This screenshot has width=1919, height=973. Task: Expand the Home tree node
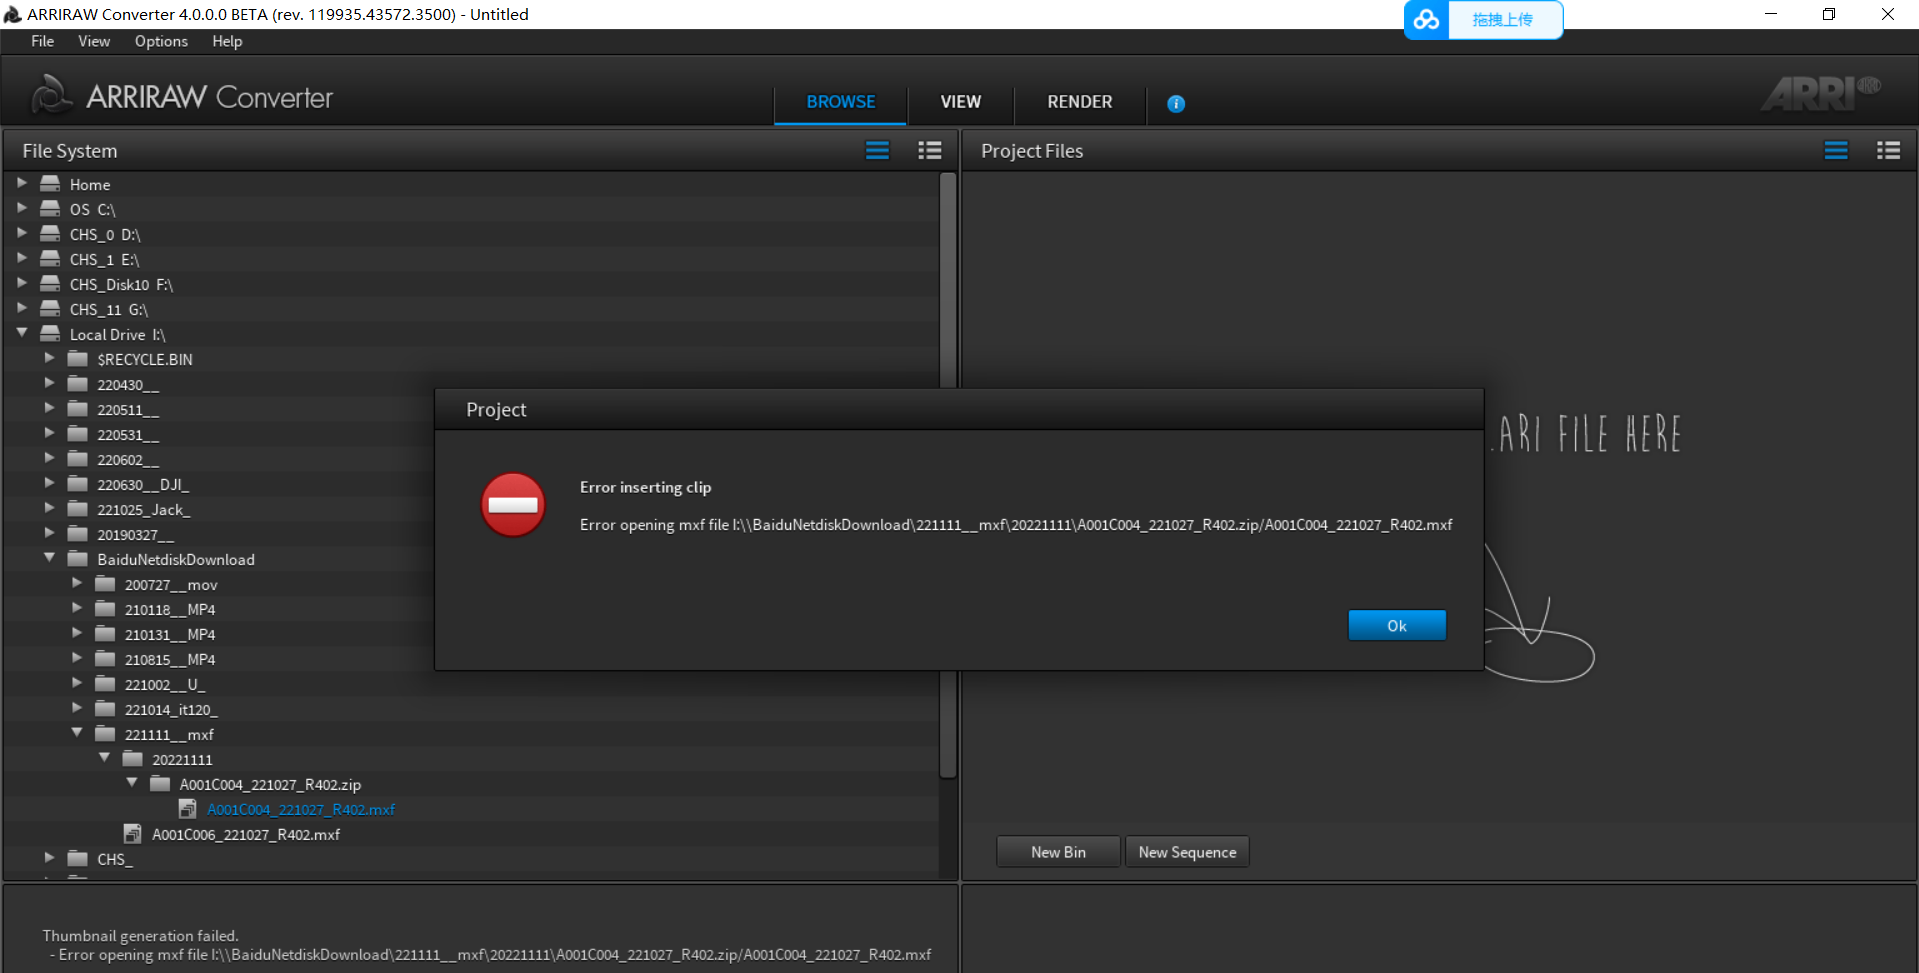(x=22, y=183)
